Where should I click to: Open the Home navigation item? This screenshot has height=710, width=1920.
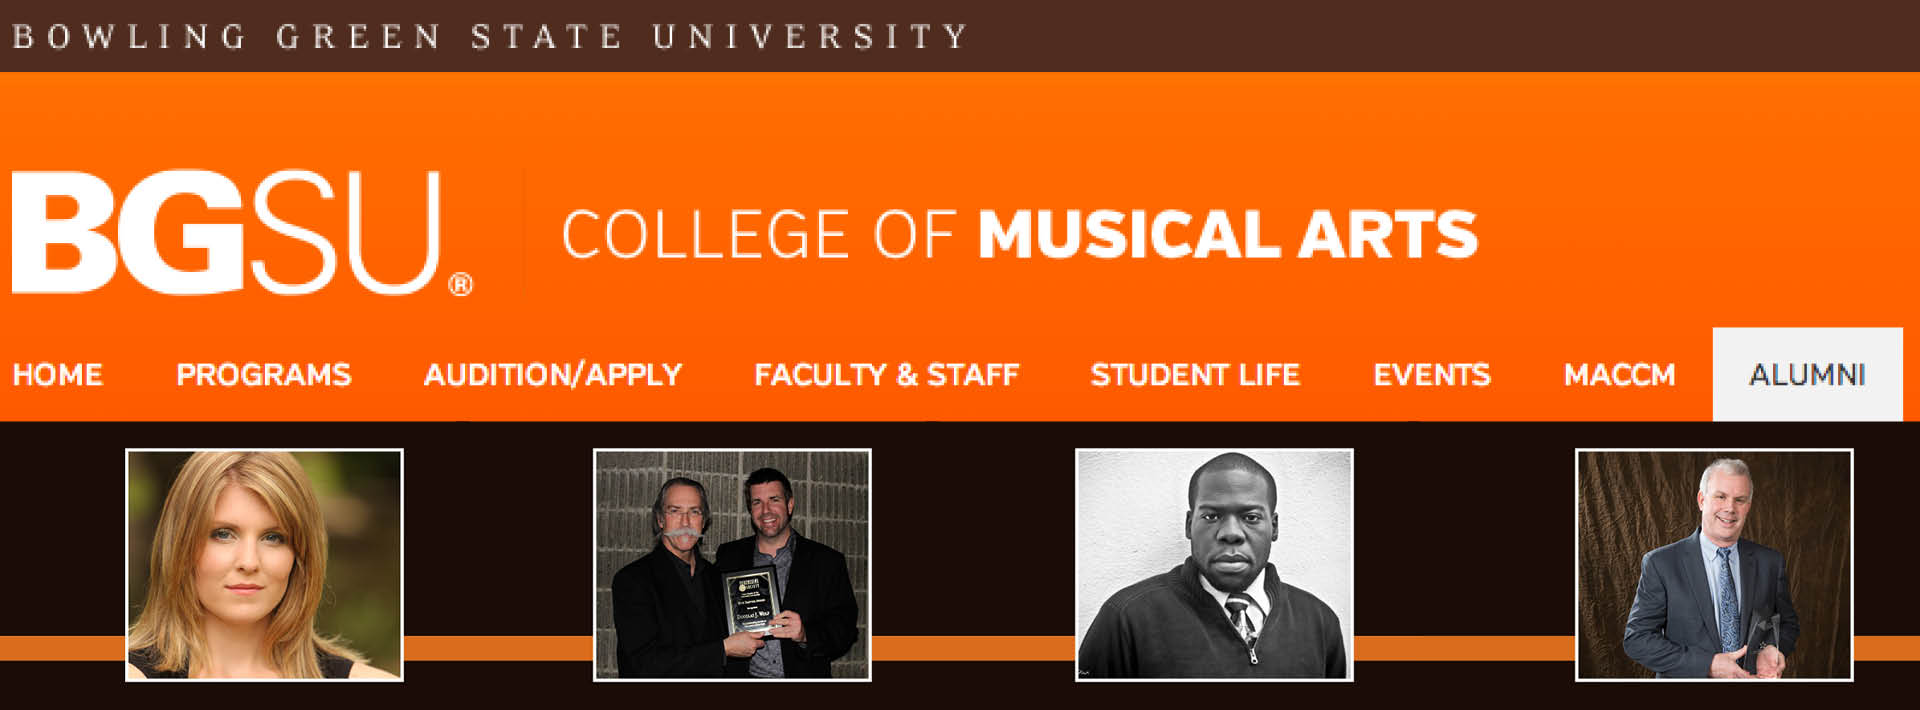pos(57,375)
